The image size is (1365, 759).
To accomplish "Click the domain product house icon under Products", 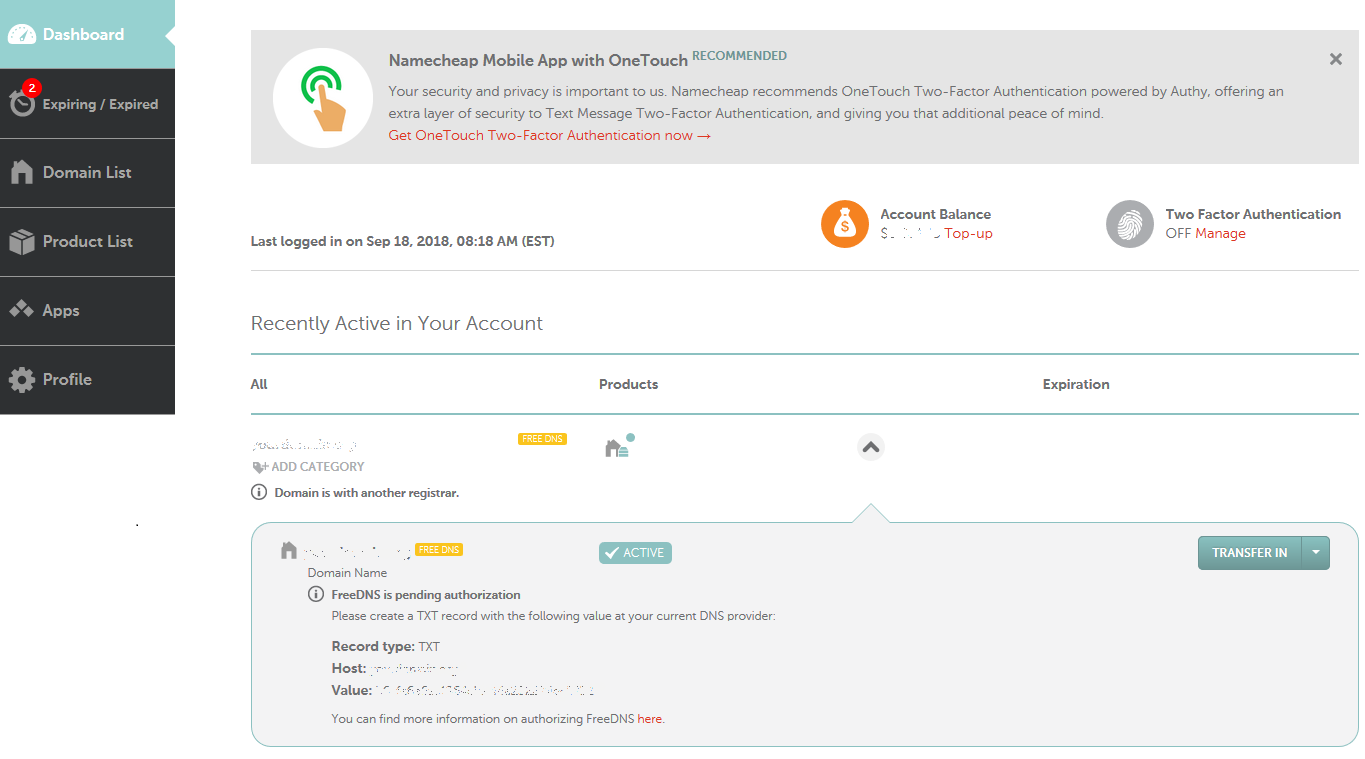I will pyautogui.click(x=619, y=446).
